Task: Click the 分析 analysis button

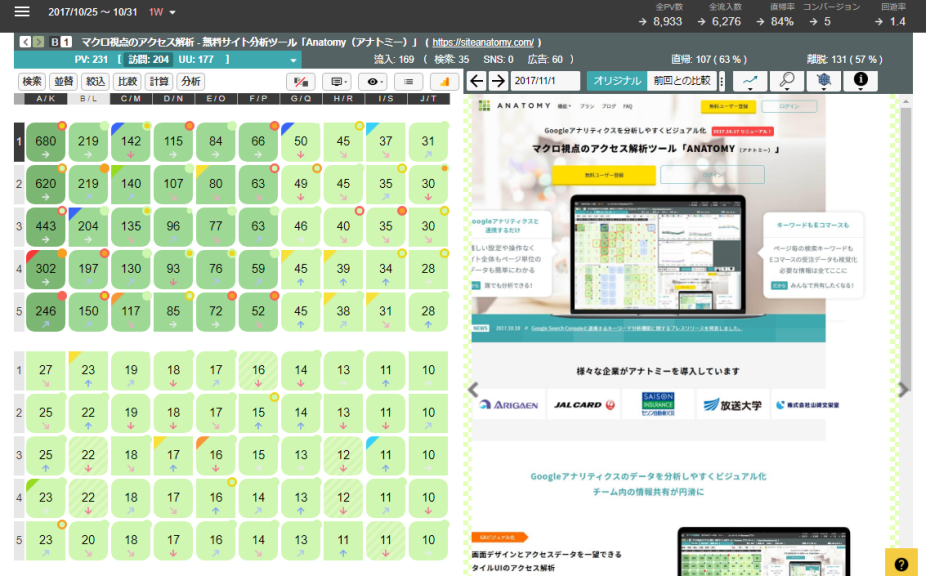Action: (x=191, y=82)
